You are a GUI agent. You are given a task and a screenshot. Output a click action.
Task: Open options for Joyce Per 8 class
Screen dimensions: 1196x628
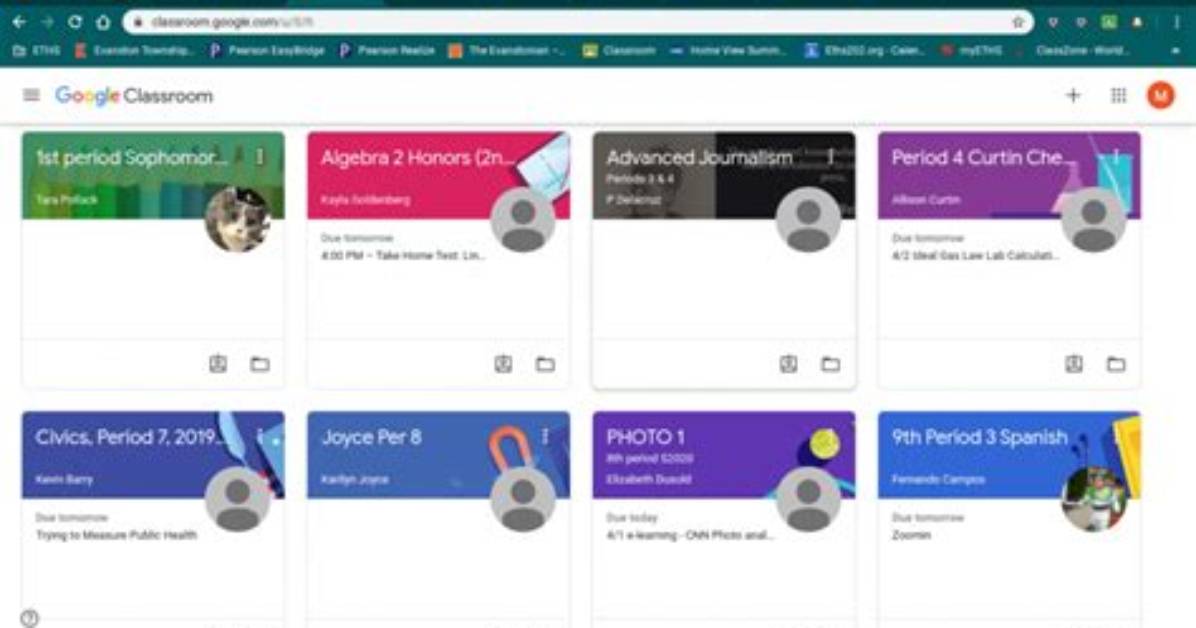click(545, 436)
